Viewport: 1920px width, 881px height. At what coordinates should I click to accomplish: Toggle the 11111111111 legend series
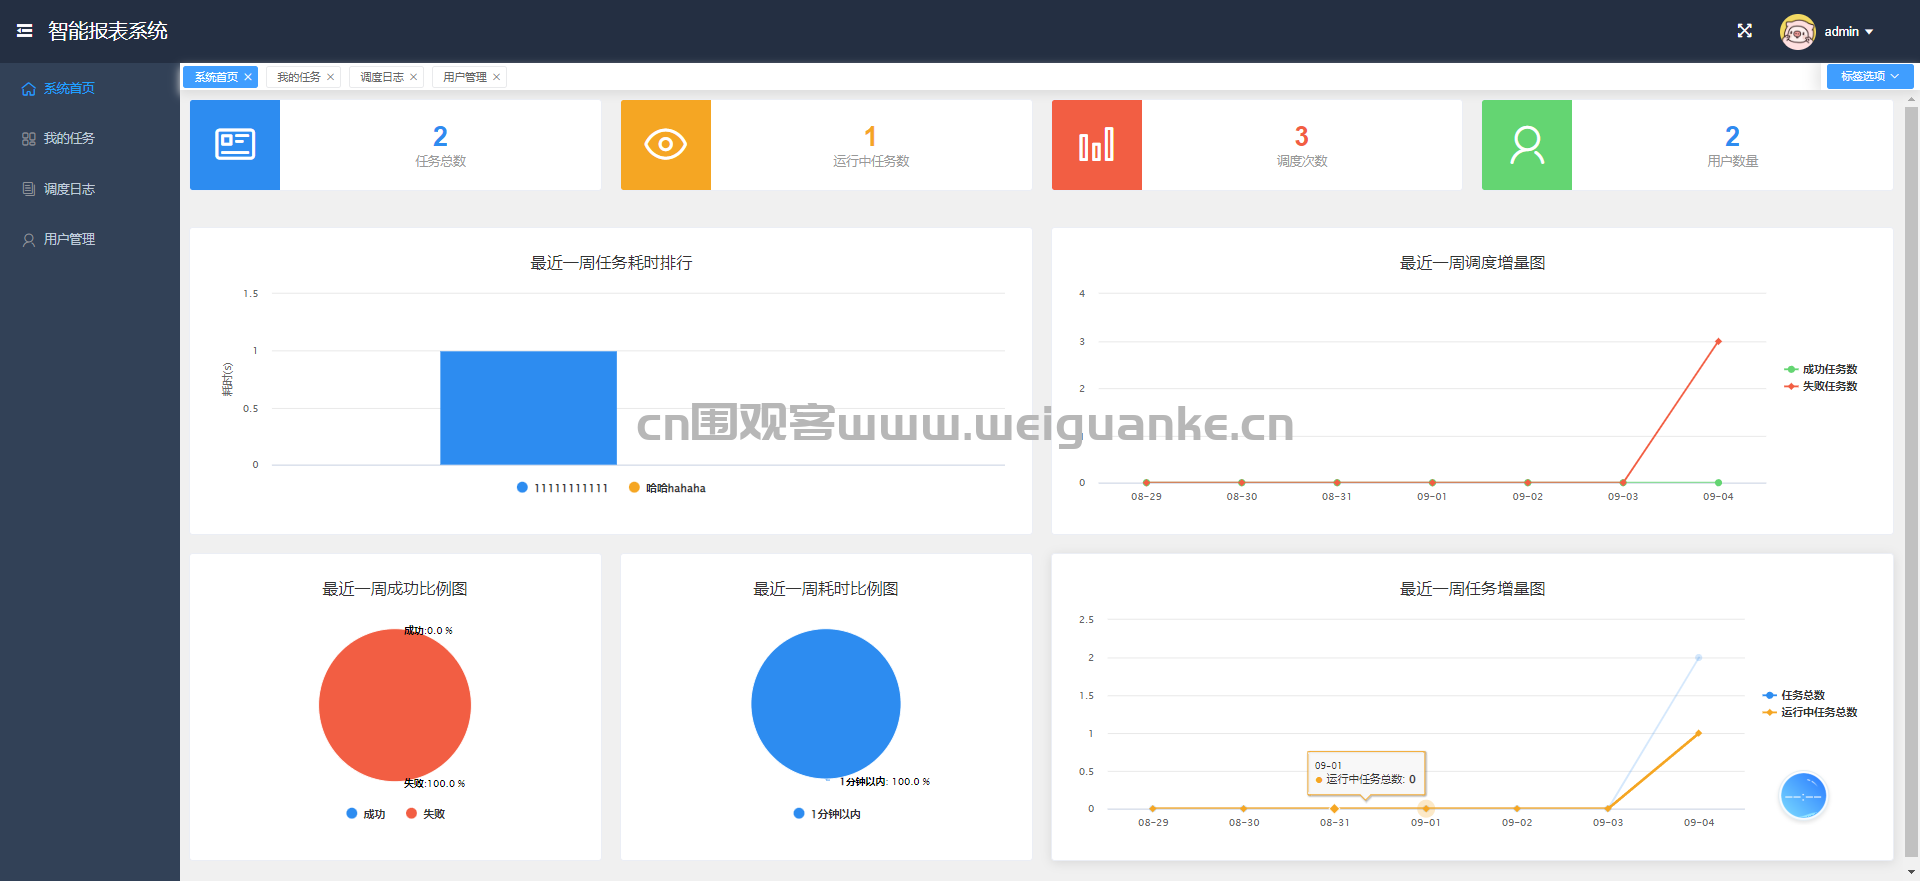tap(562, 488)
